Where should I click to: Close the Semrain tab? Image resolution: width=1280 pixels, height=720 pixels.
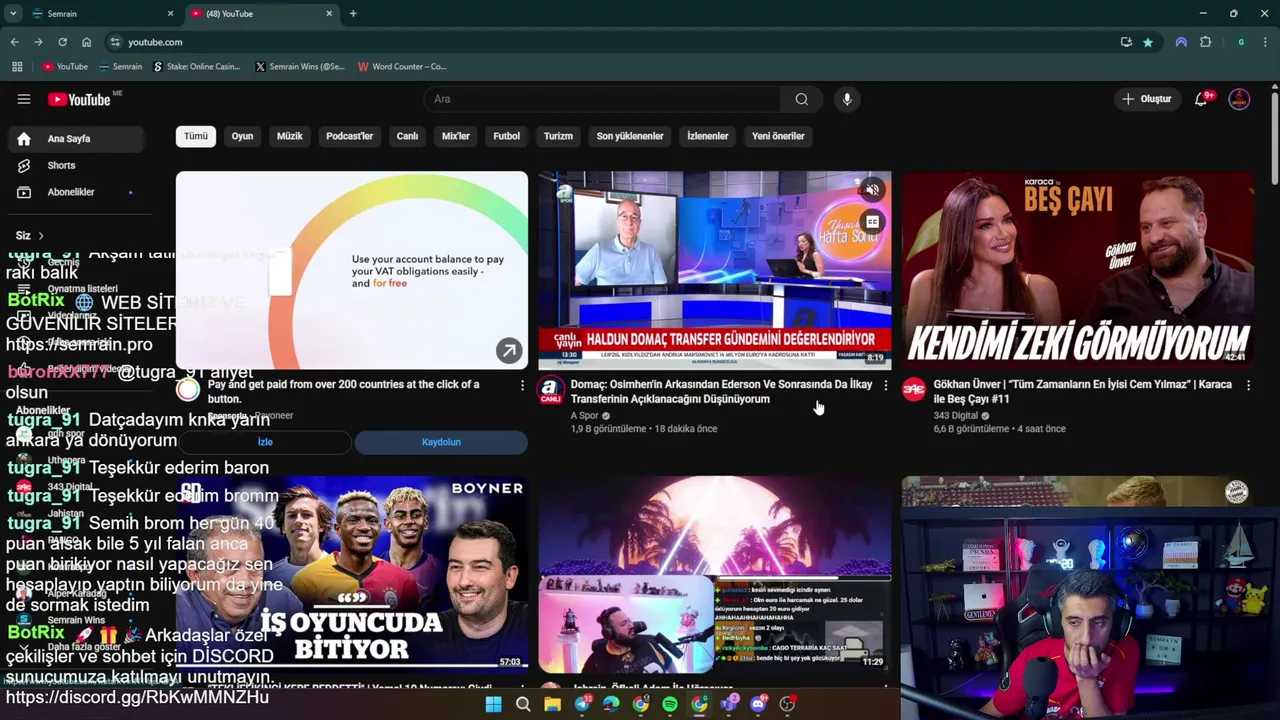click(x=170, y=14)
